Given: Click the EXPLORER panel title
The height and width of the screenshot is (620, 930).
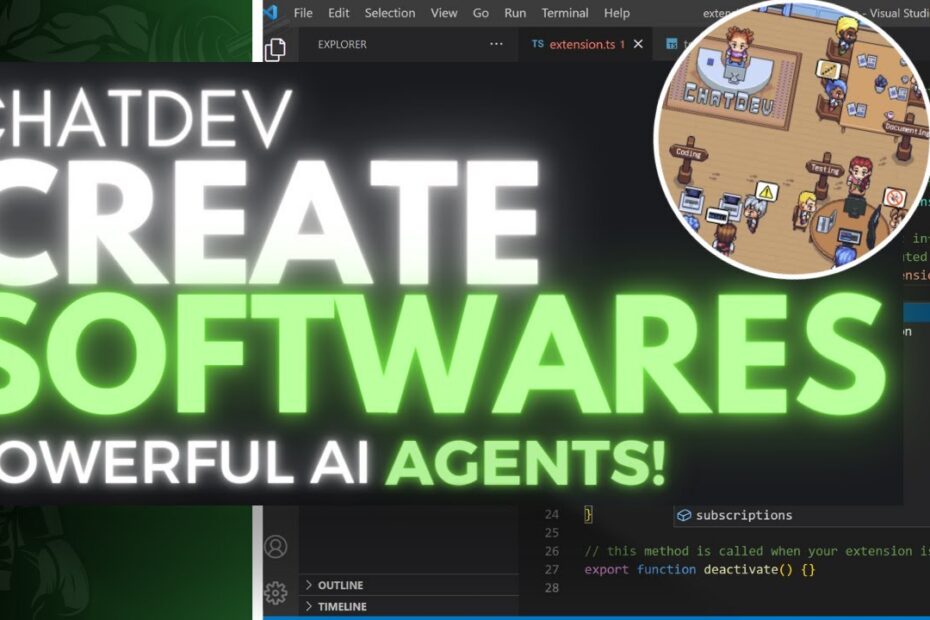Looking at the screenshot, I should [x=342, y=44].
